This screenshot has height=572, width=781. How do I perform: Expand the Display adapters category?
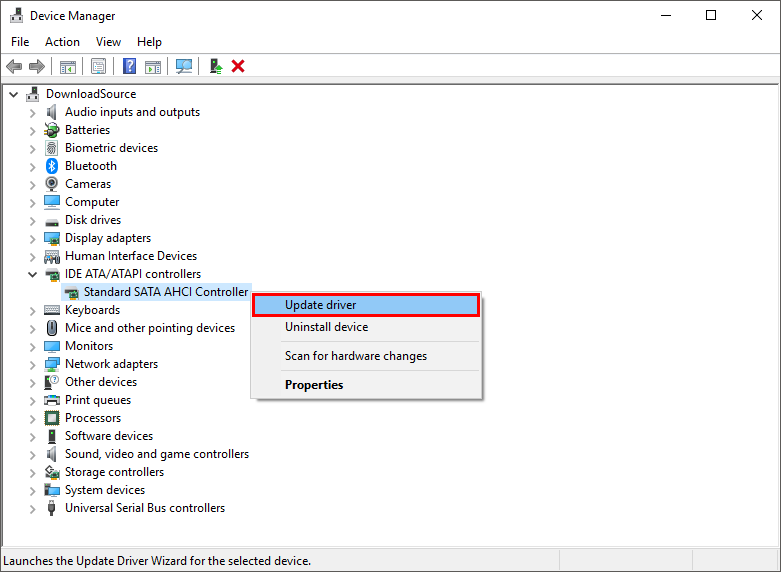[x=32, y=238]
